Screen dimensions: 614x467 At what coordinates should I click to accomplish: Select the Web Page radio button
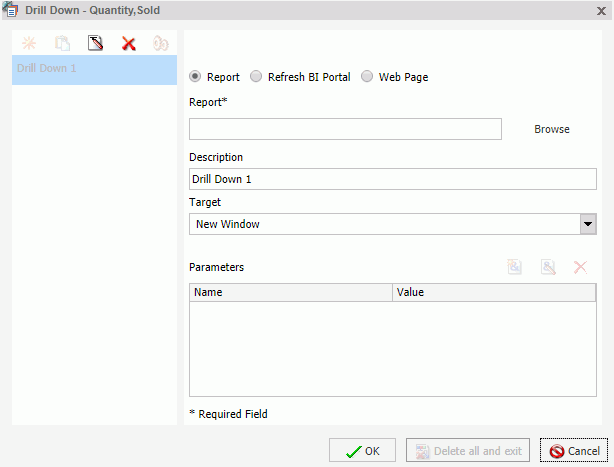click(367, 76)
